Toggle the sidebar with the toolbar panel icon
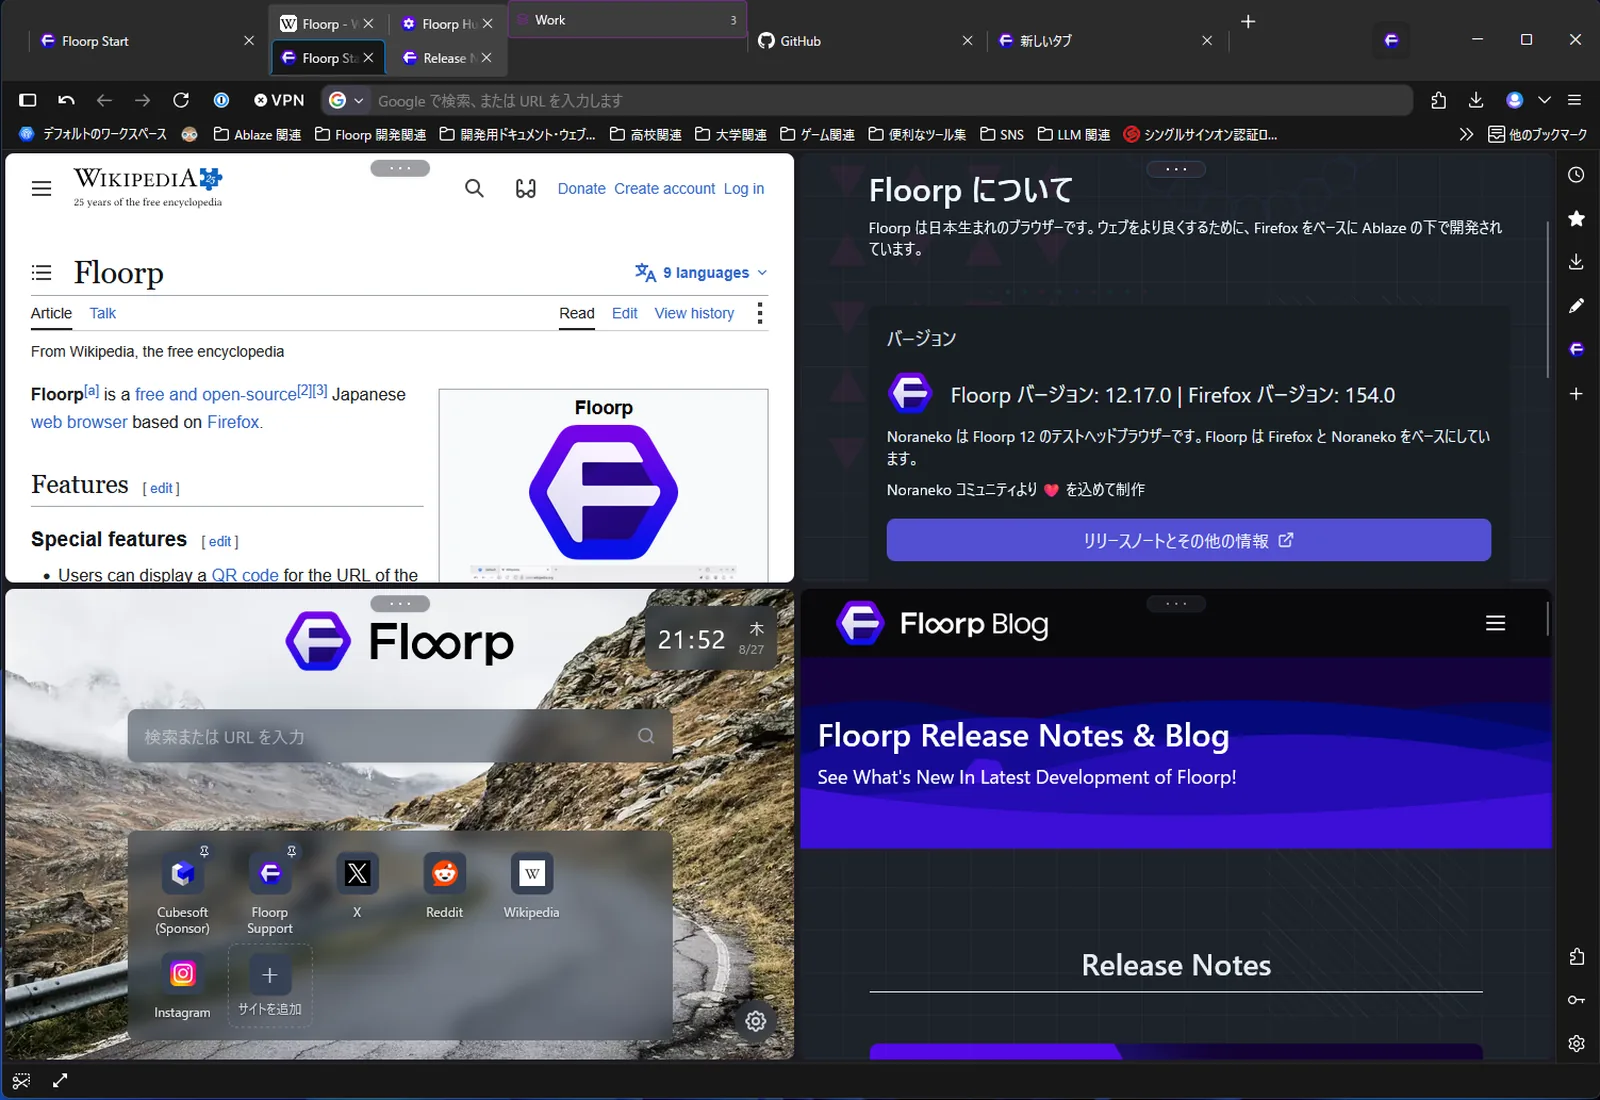1600x1100 pixels. (28, 100)
